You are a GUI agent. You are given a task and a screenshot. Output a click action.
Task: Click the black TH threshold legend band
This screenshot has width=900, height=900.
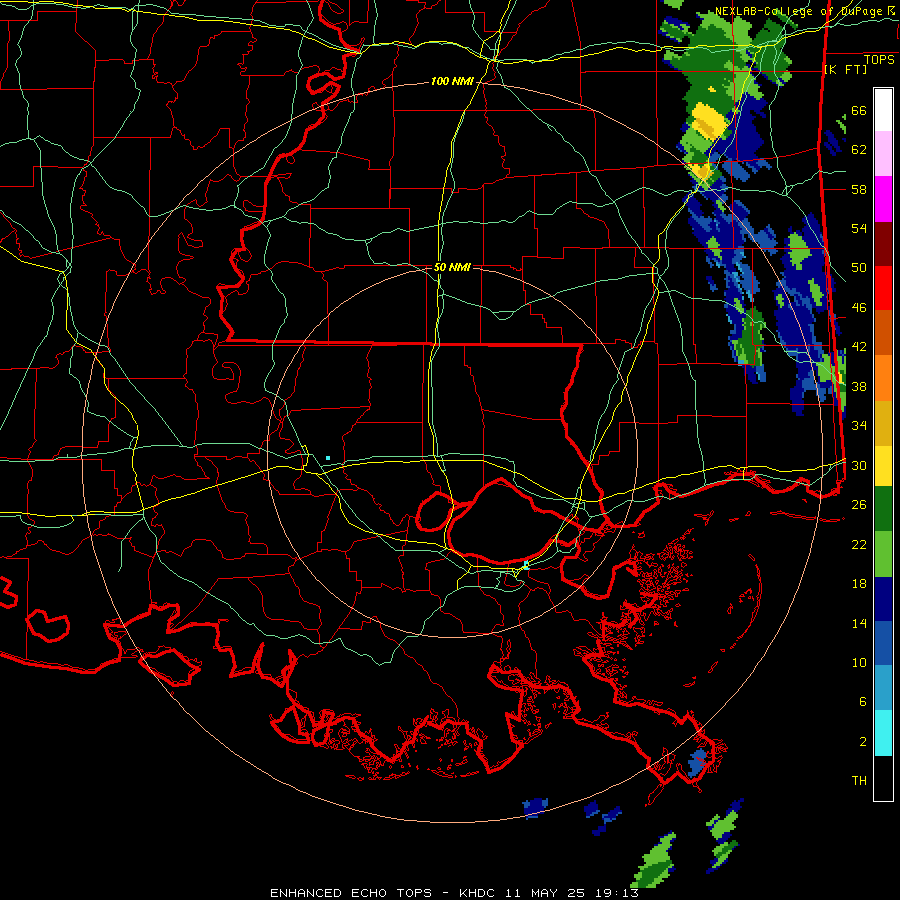pyautogui.click(x=883, y=778)
